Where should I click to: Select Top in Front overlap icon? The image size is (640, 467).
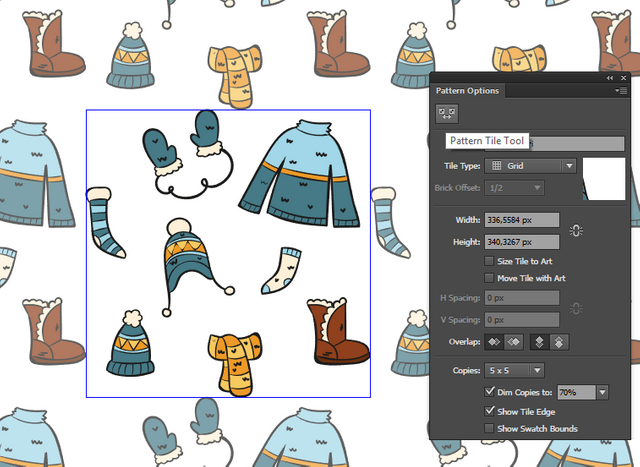point(539,342)
